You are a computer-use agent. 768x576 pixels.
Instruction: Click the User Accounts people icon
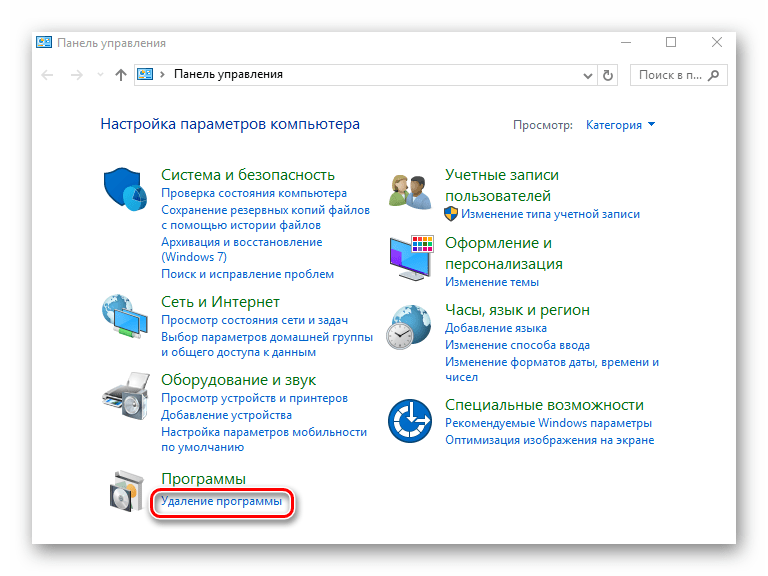coord(410,192)
